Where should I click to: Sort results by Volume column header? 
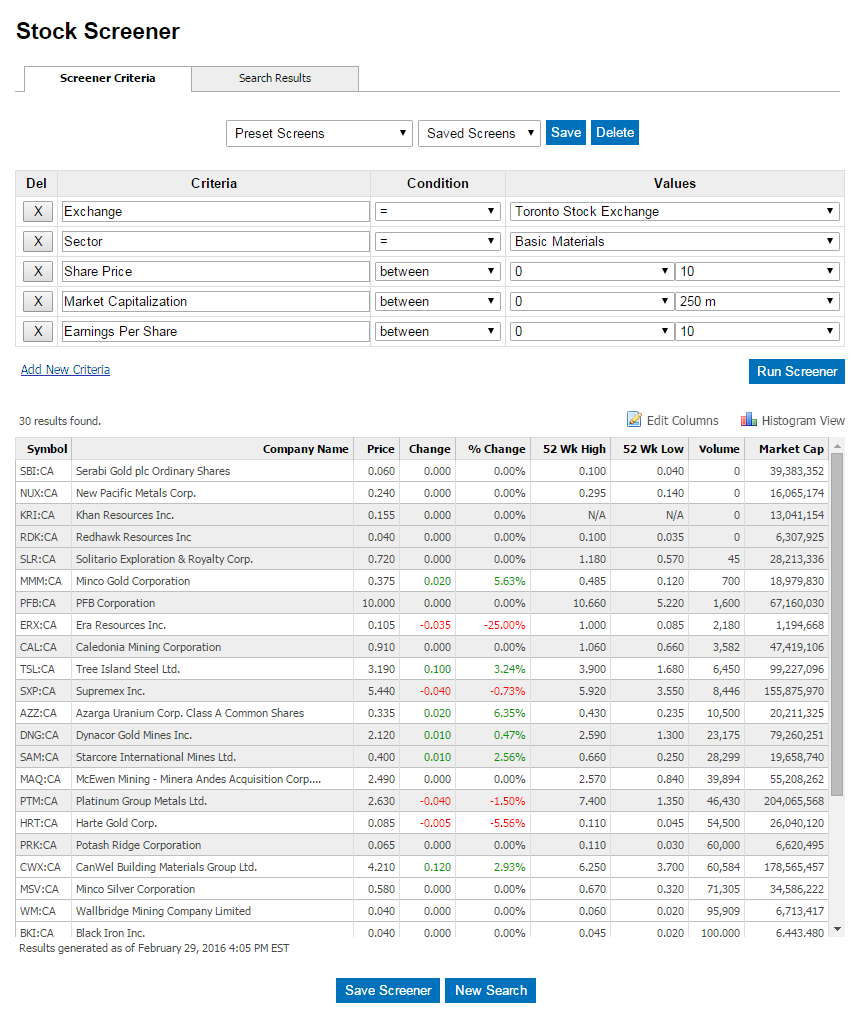(x=719, y=449)
